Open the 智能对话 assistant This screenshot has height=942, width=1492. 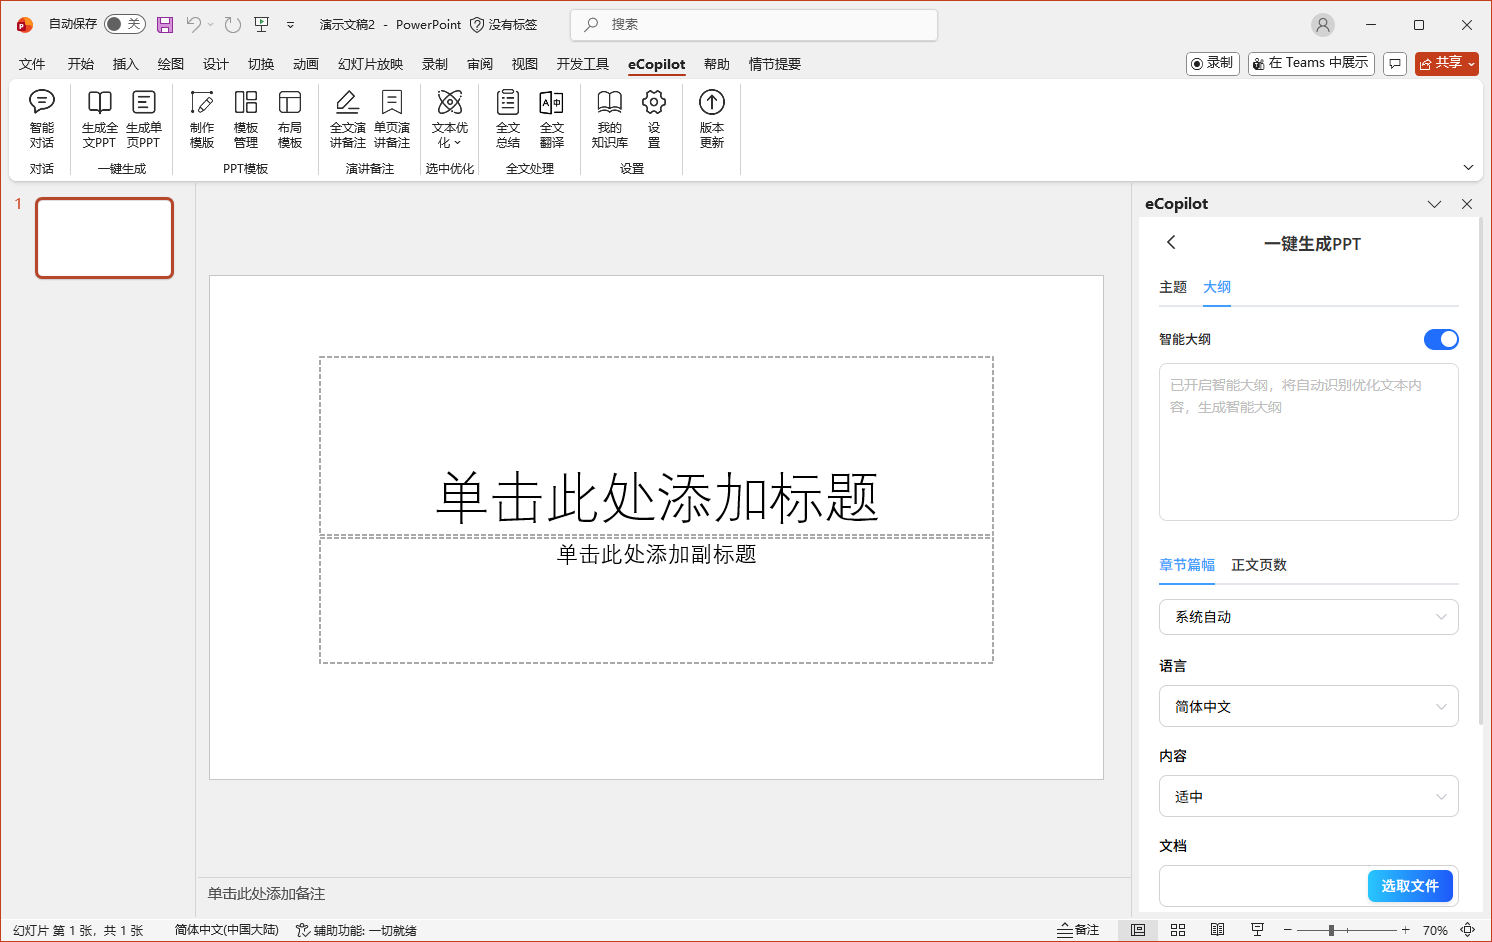point(41,118)
